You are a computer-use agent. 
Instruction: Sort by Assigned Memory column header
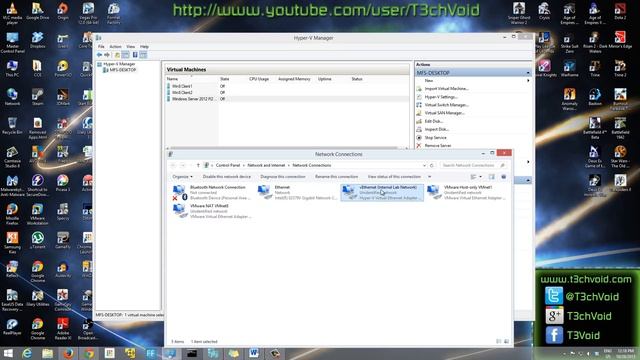[294, 79]
